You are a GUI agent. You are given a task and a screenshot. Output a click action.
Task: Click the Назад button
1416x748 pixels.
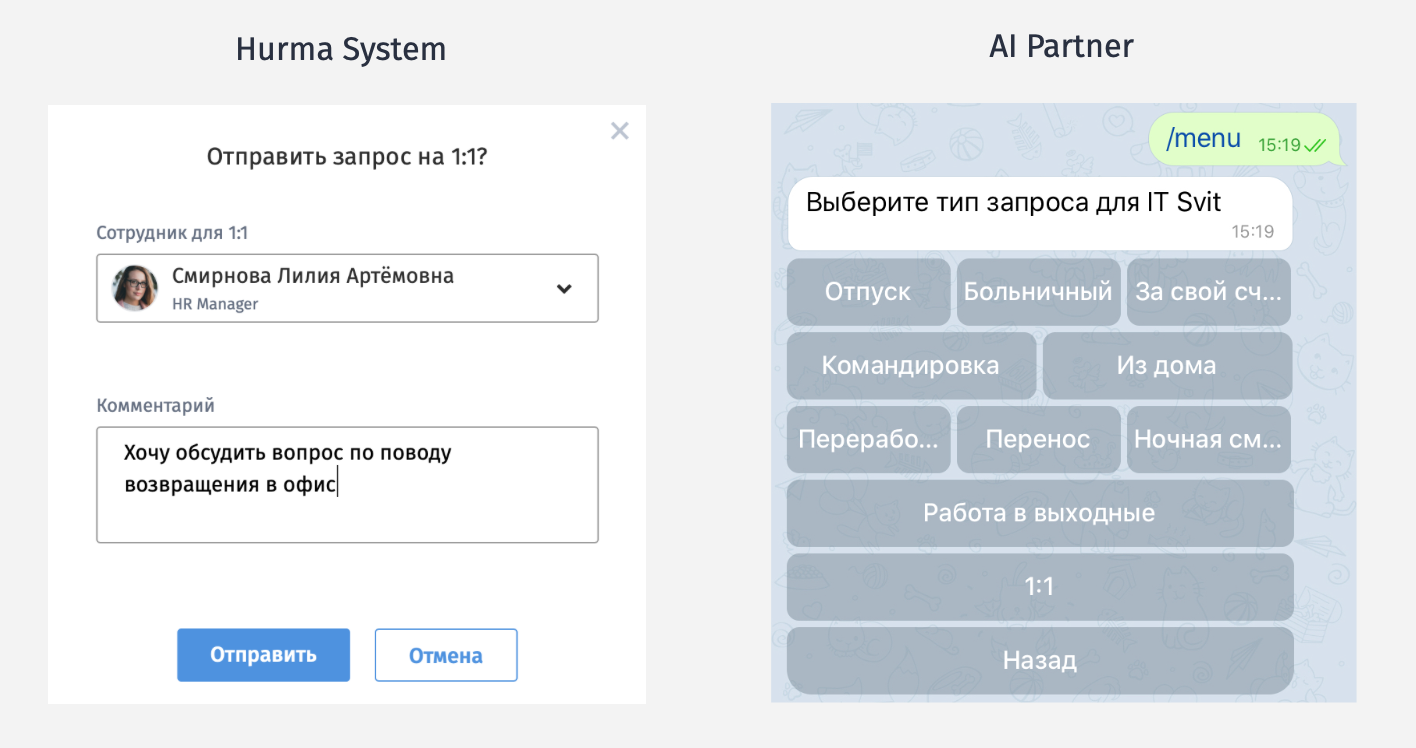(1040, 661)
